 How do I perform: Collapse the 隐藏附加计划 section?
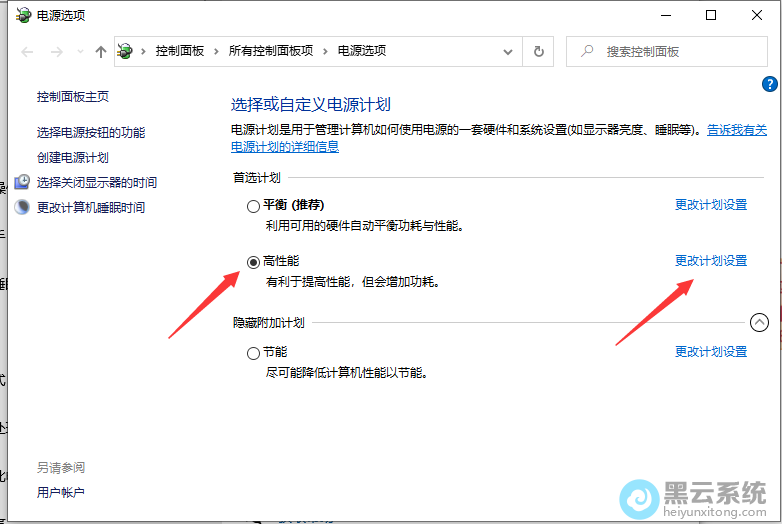tap(759, 322)
